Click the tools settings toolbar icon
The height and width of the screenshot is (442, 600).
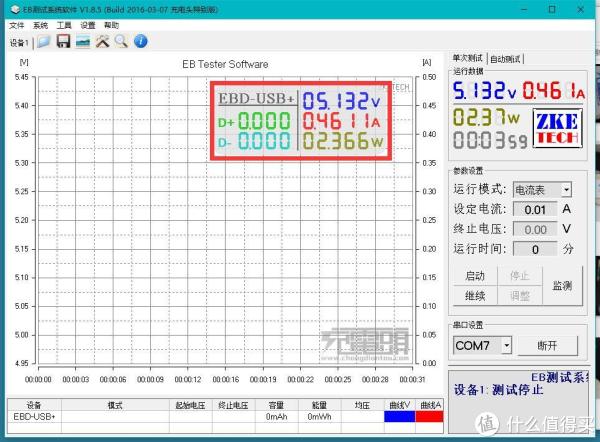102,41
